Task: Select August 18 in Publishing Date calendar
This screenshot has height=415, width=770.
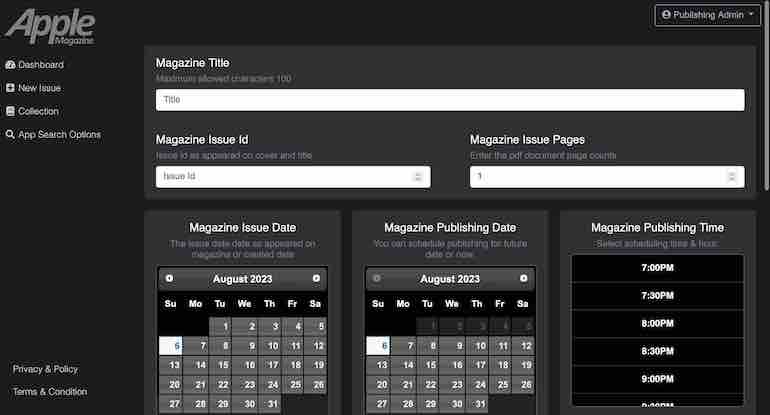Action: pos(501,365)
